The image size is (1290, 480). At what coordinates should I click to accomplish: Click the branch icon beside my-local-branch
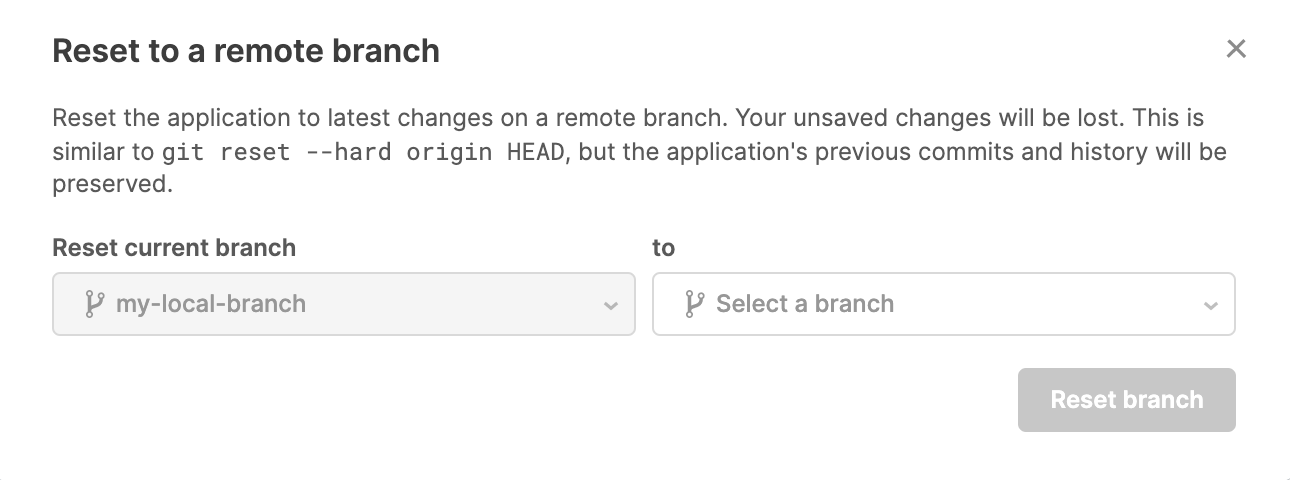[x=94, y=304]
